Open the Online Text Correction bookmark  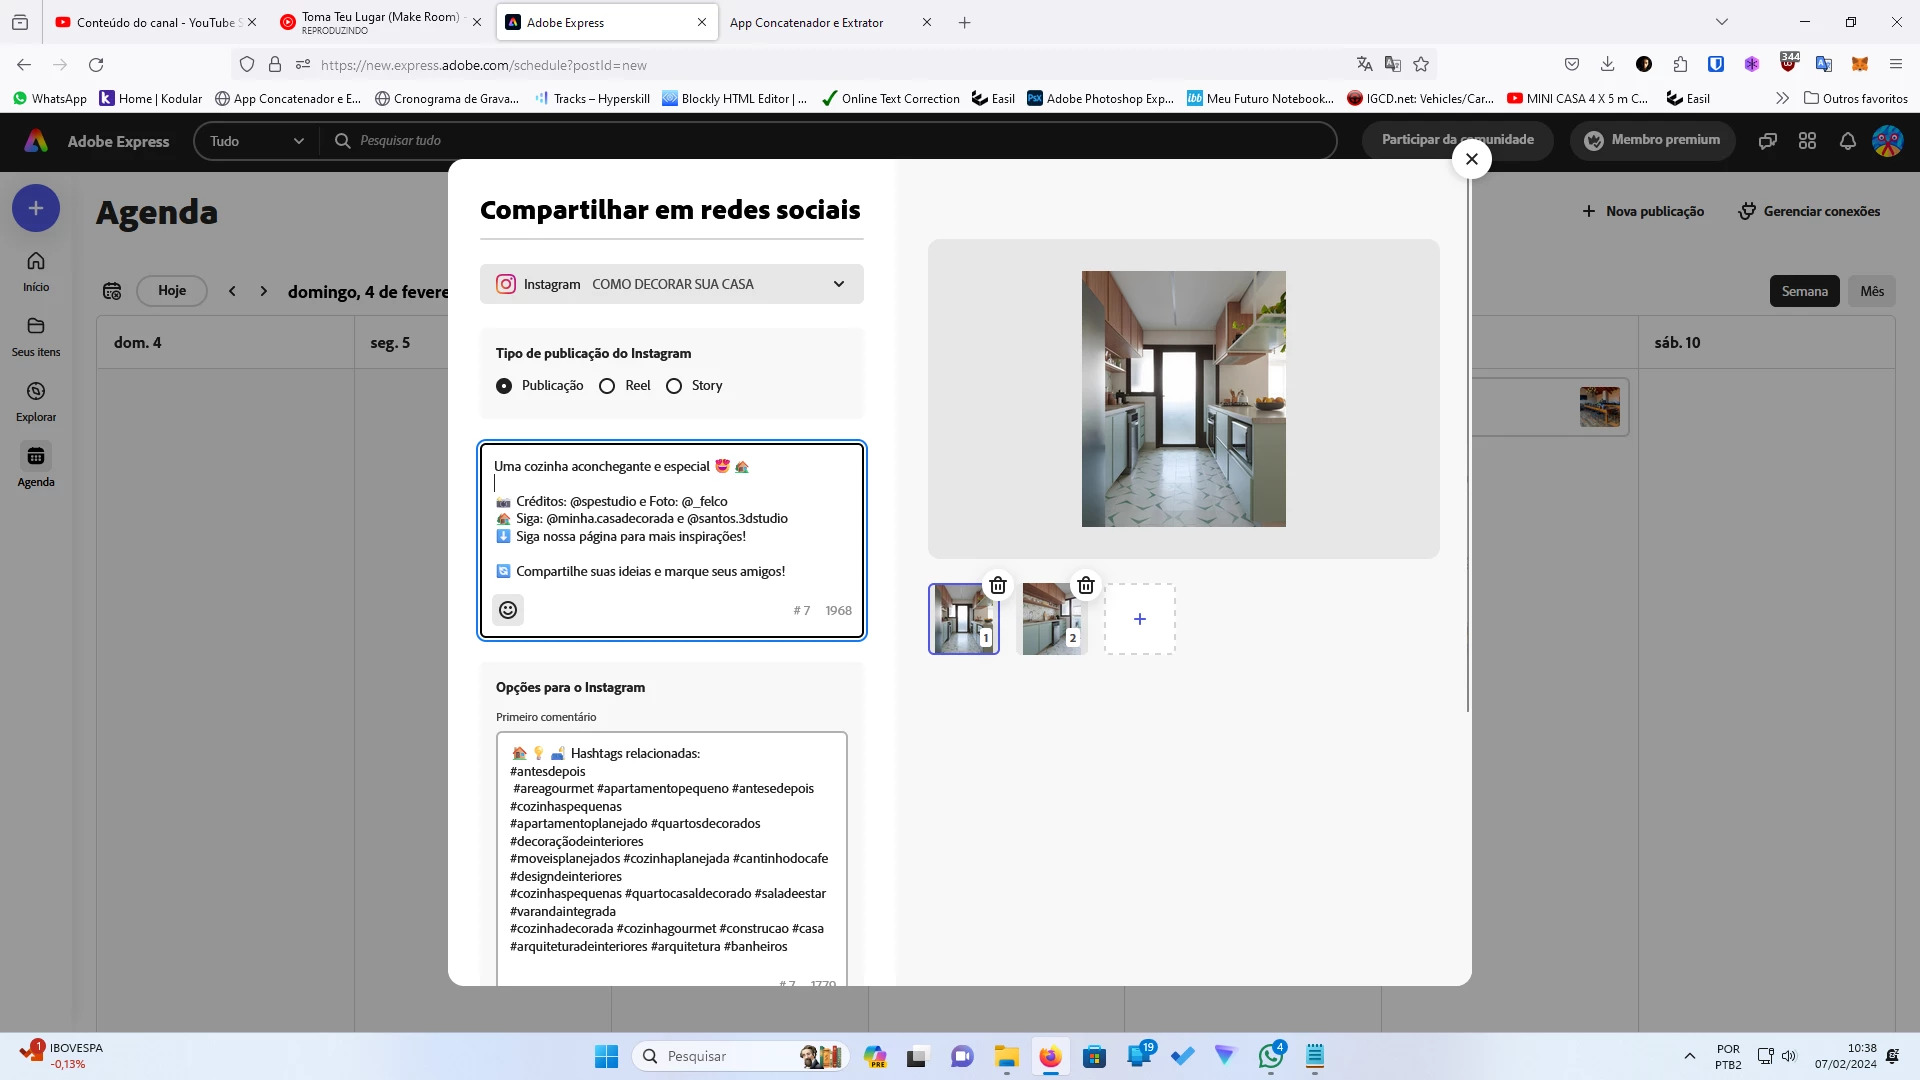tap(890, 99)
